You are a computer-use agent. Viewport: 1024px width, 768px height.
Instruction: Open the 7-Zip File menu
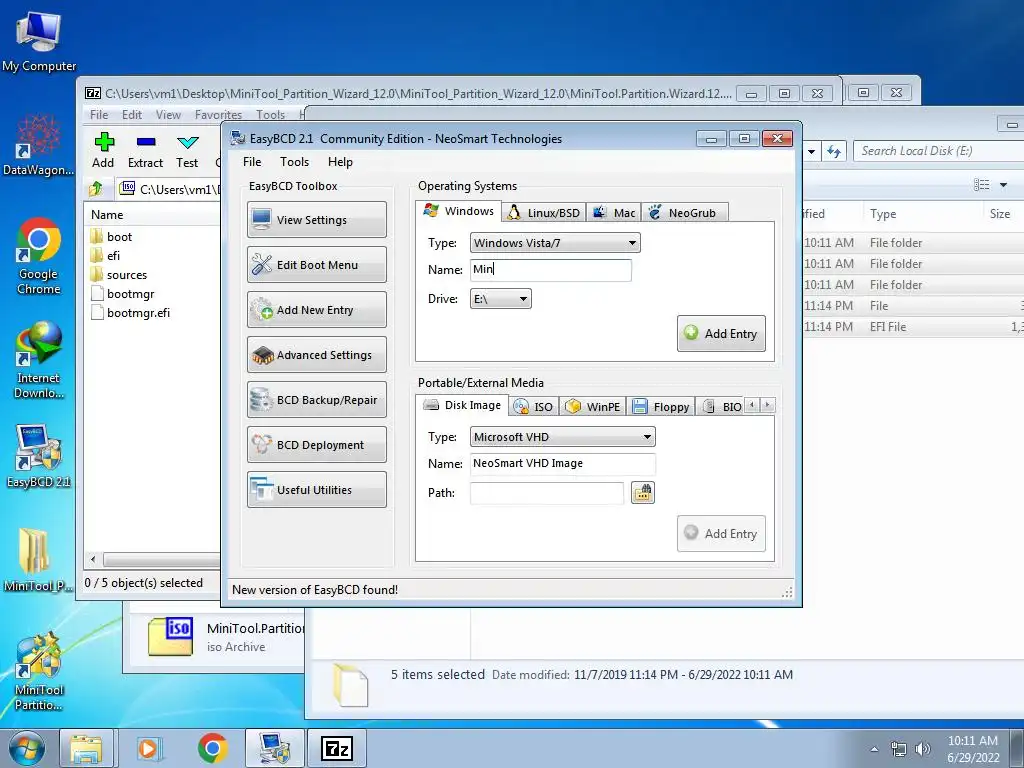point(99,115)
